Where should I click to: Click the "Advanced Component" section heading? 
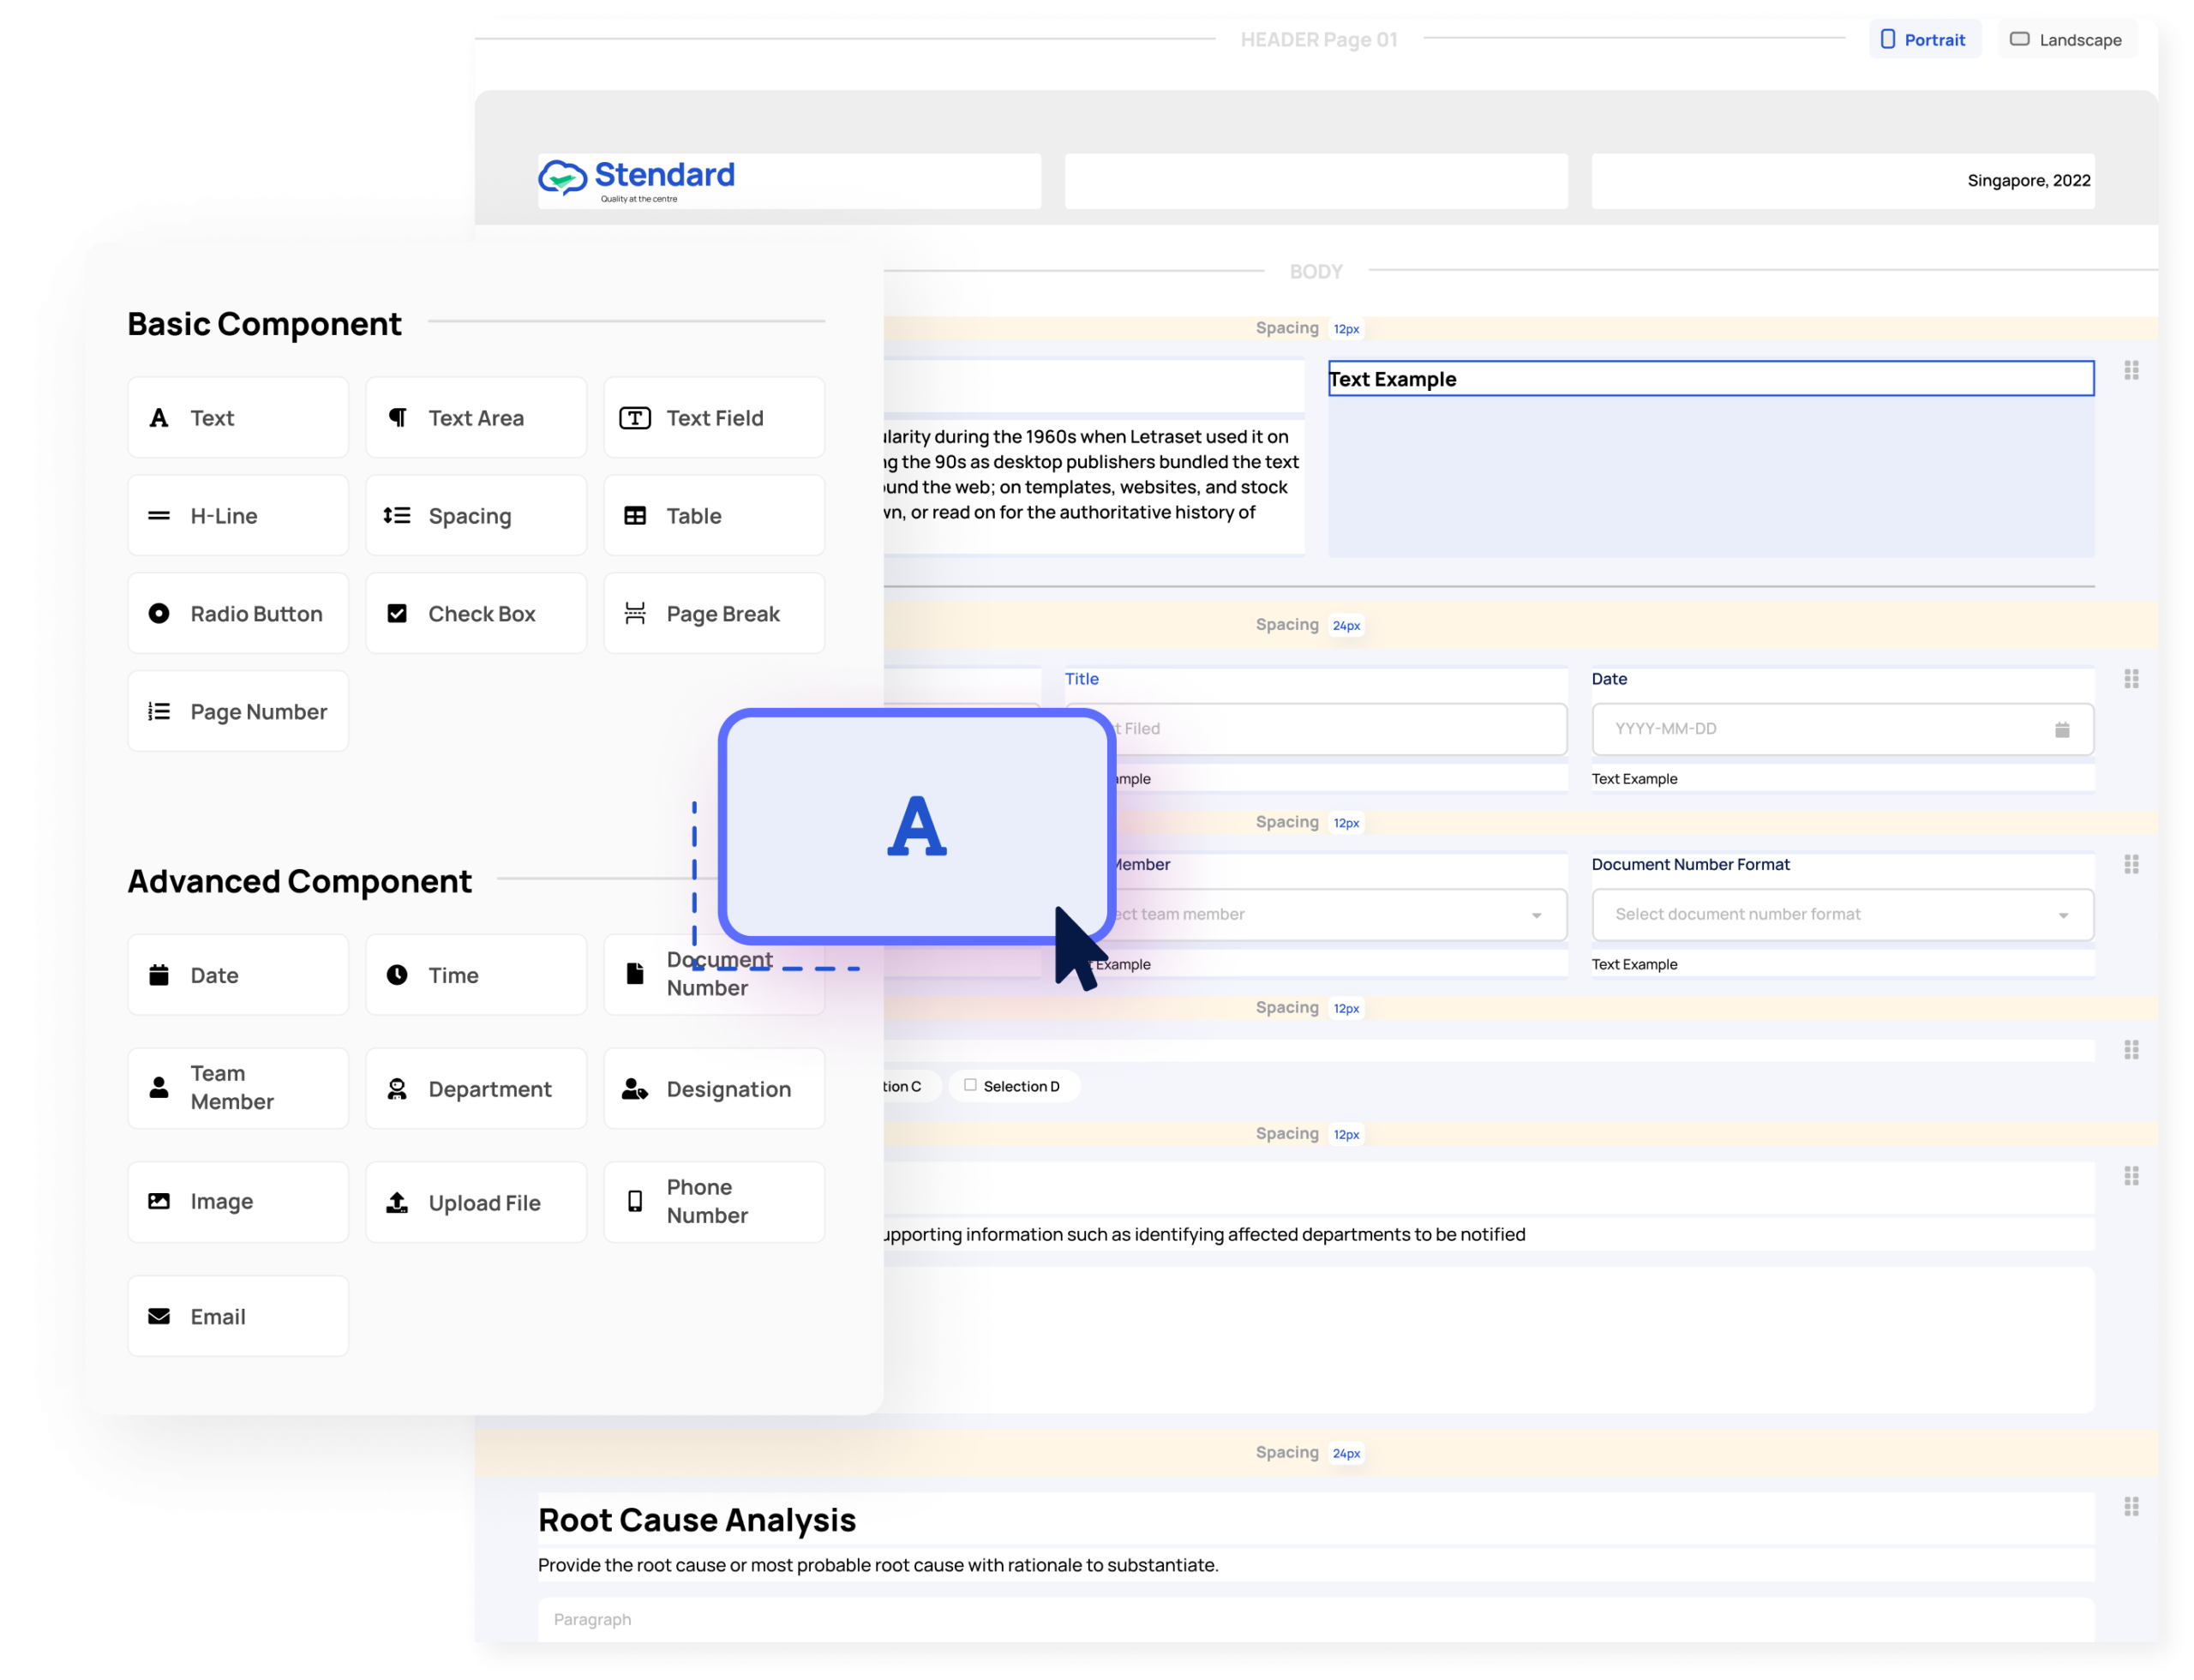(299, 881)
